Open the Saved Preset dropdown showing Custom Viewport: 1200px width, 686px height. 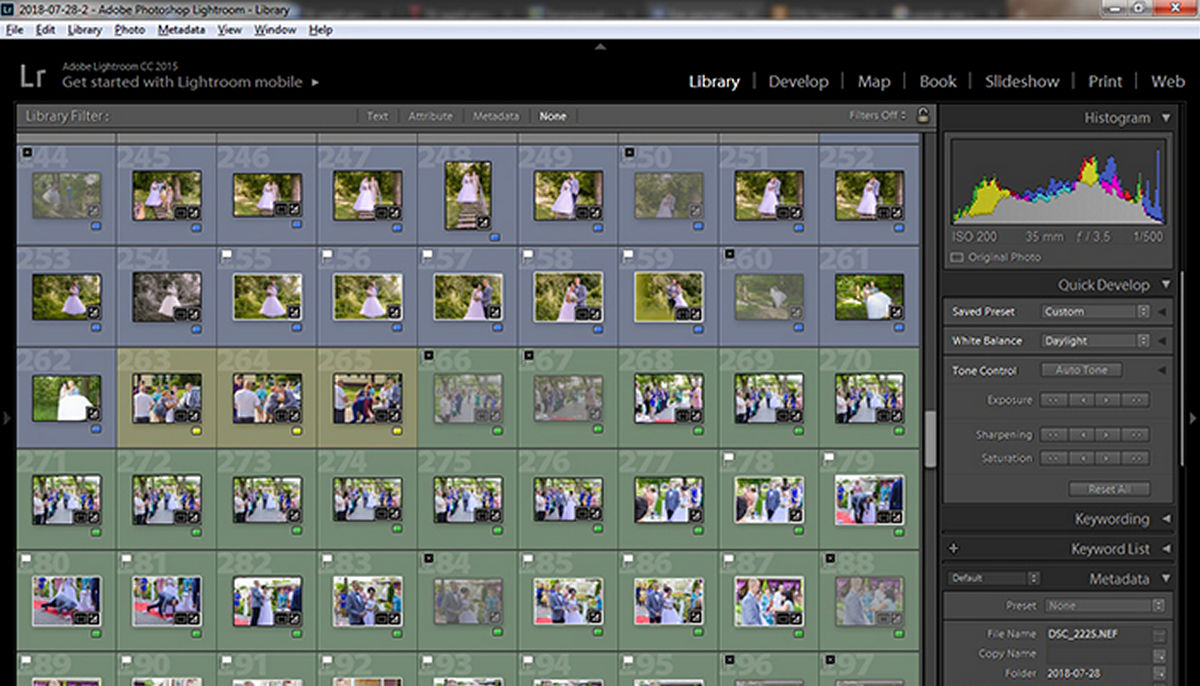[x=1094, y=312]
